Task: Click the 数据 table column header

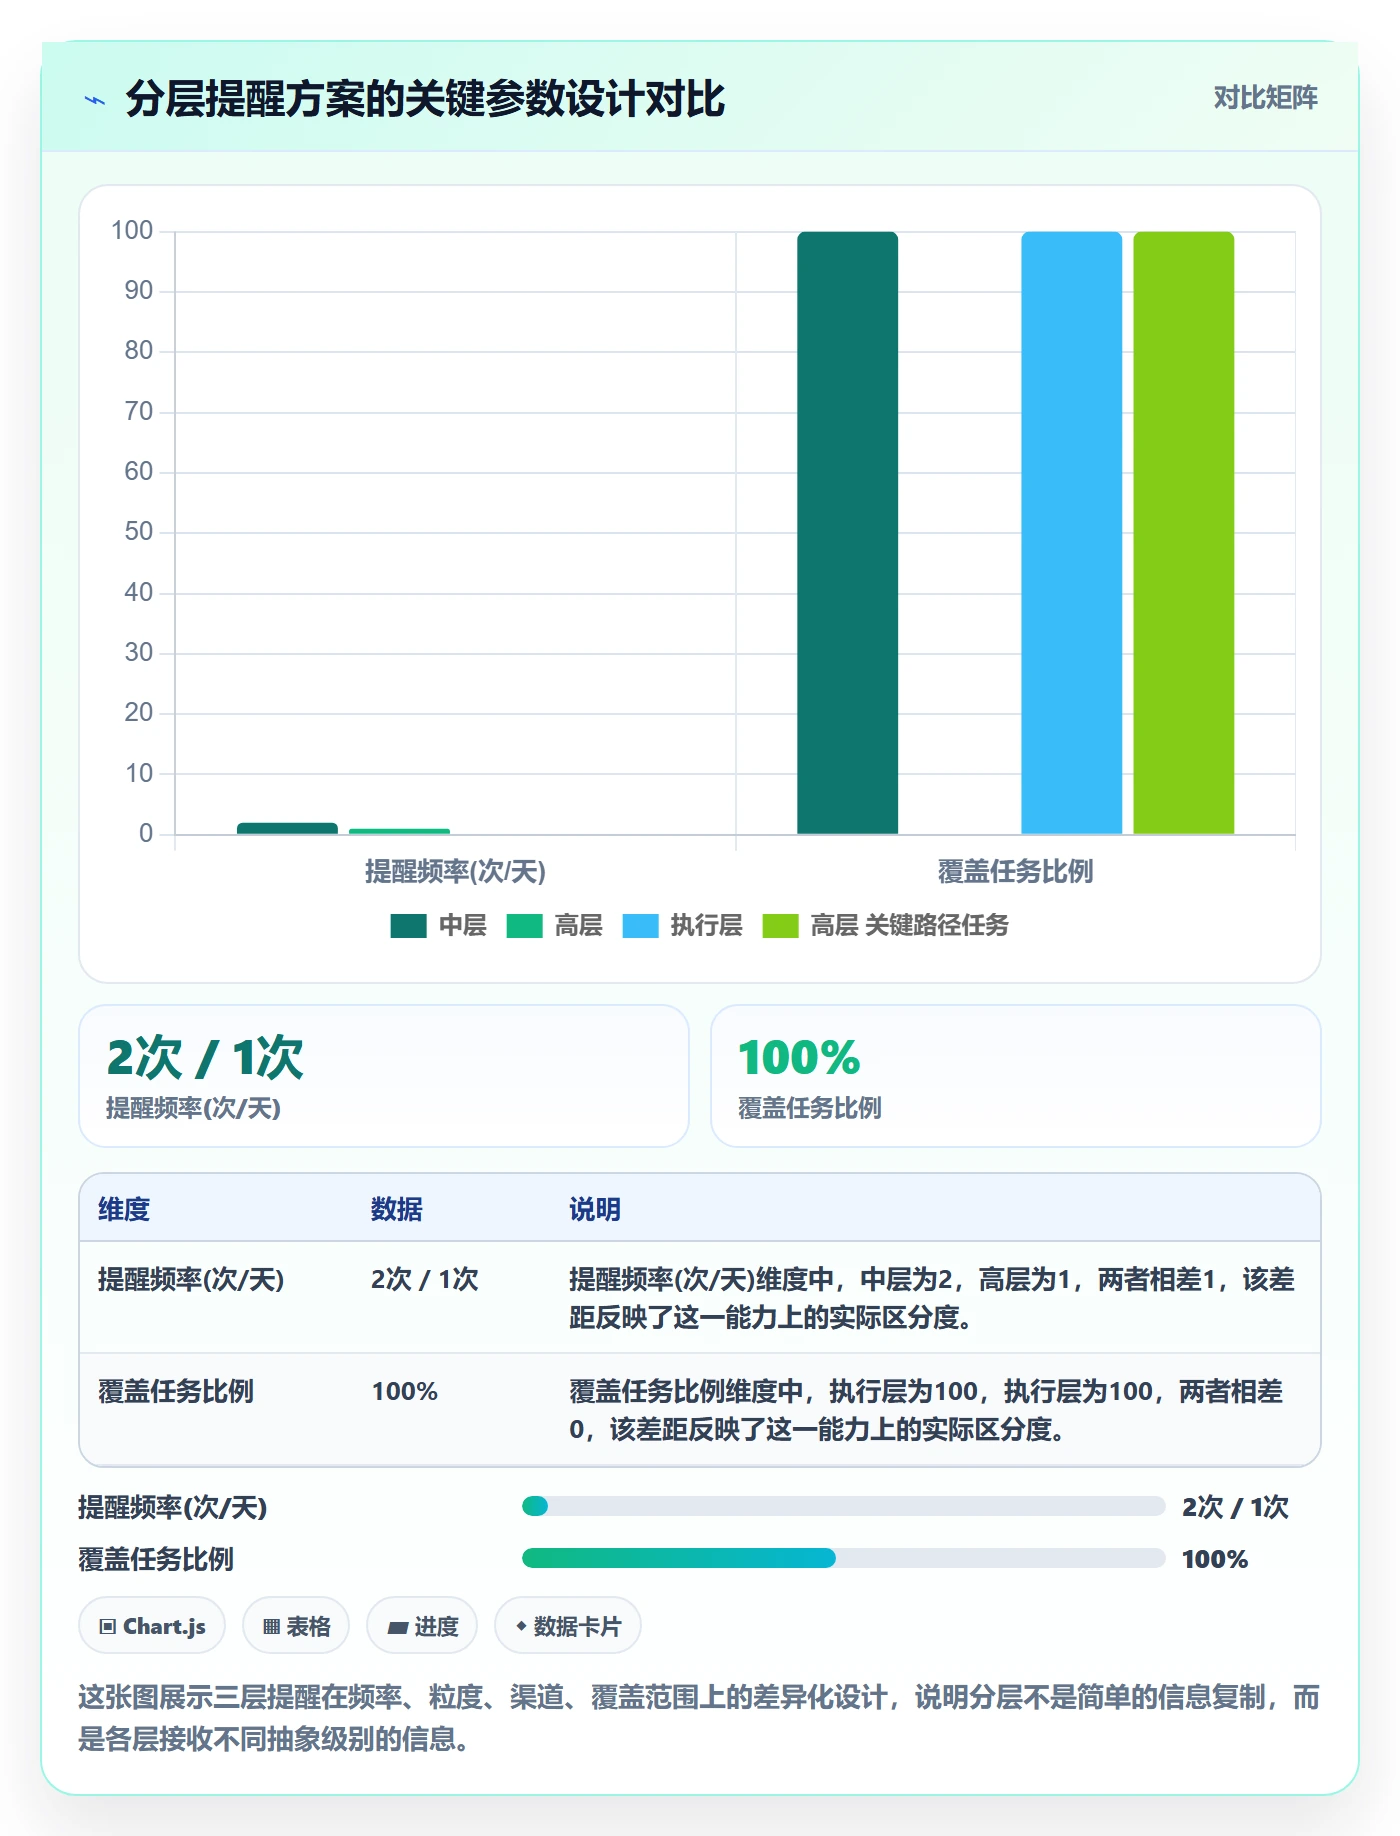Action: click(x=397, y=1209)
